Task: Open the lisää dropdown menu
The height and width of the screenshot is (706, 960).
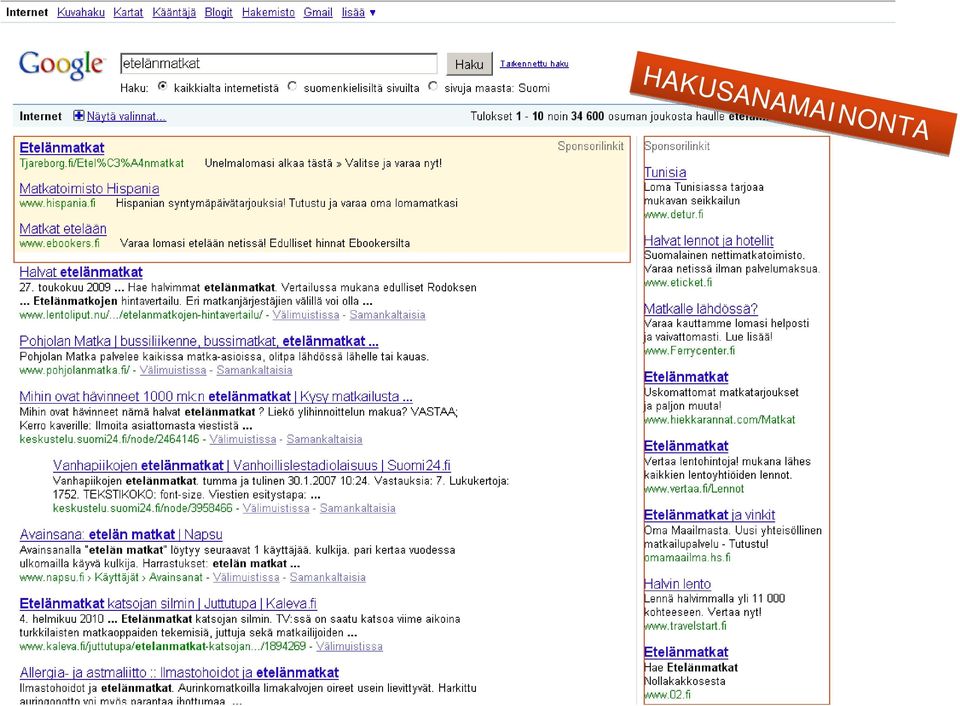Action: (358, 12)
